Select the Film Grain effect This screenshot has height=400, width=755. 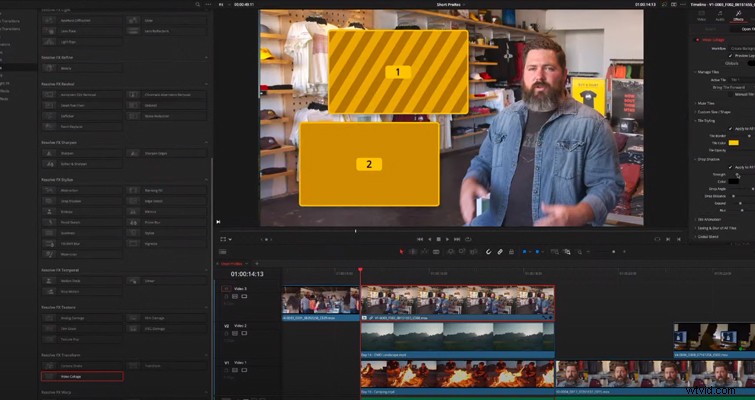82,329
